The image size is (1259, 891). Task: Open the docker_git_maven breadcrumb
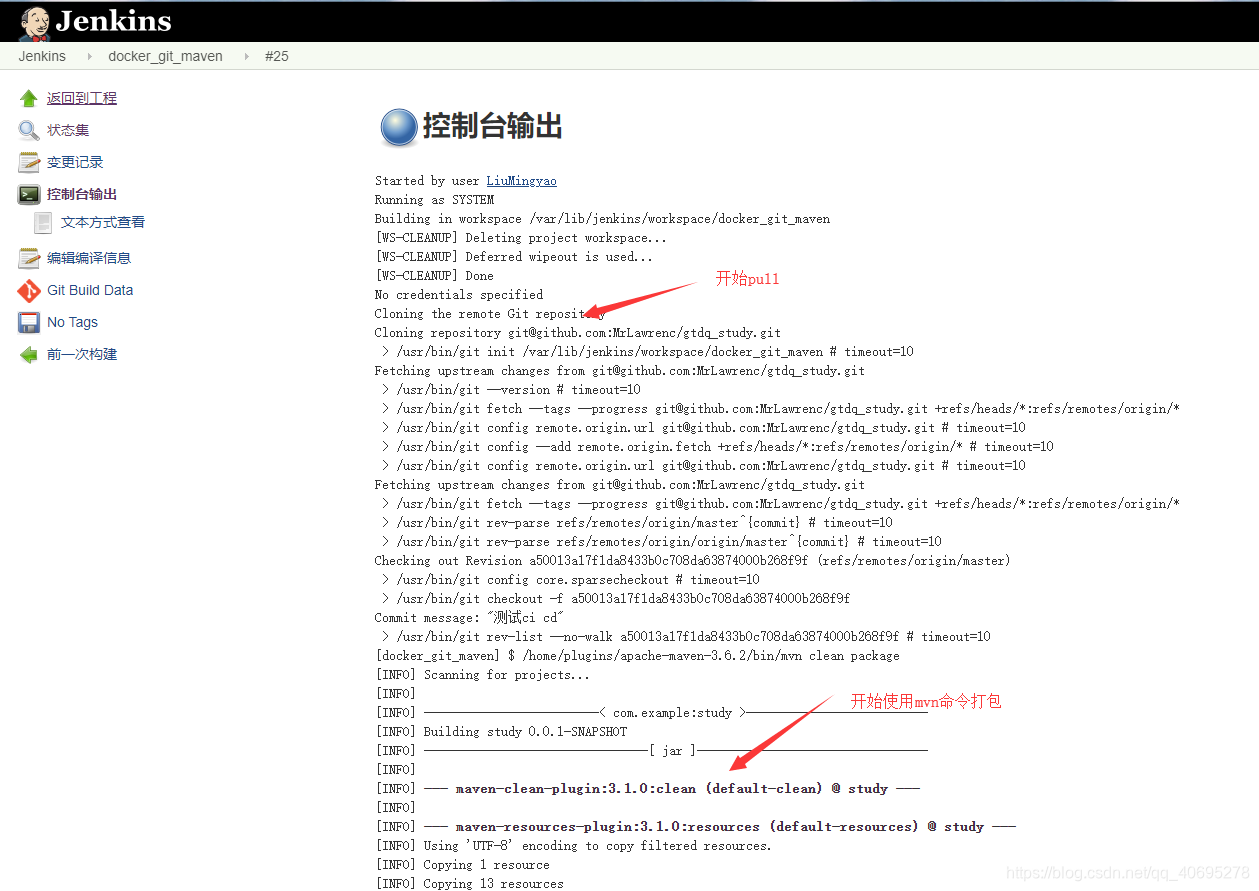tap(165, 56)
